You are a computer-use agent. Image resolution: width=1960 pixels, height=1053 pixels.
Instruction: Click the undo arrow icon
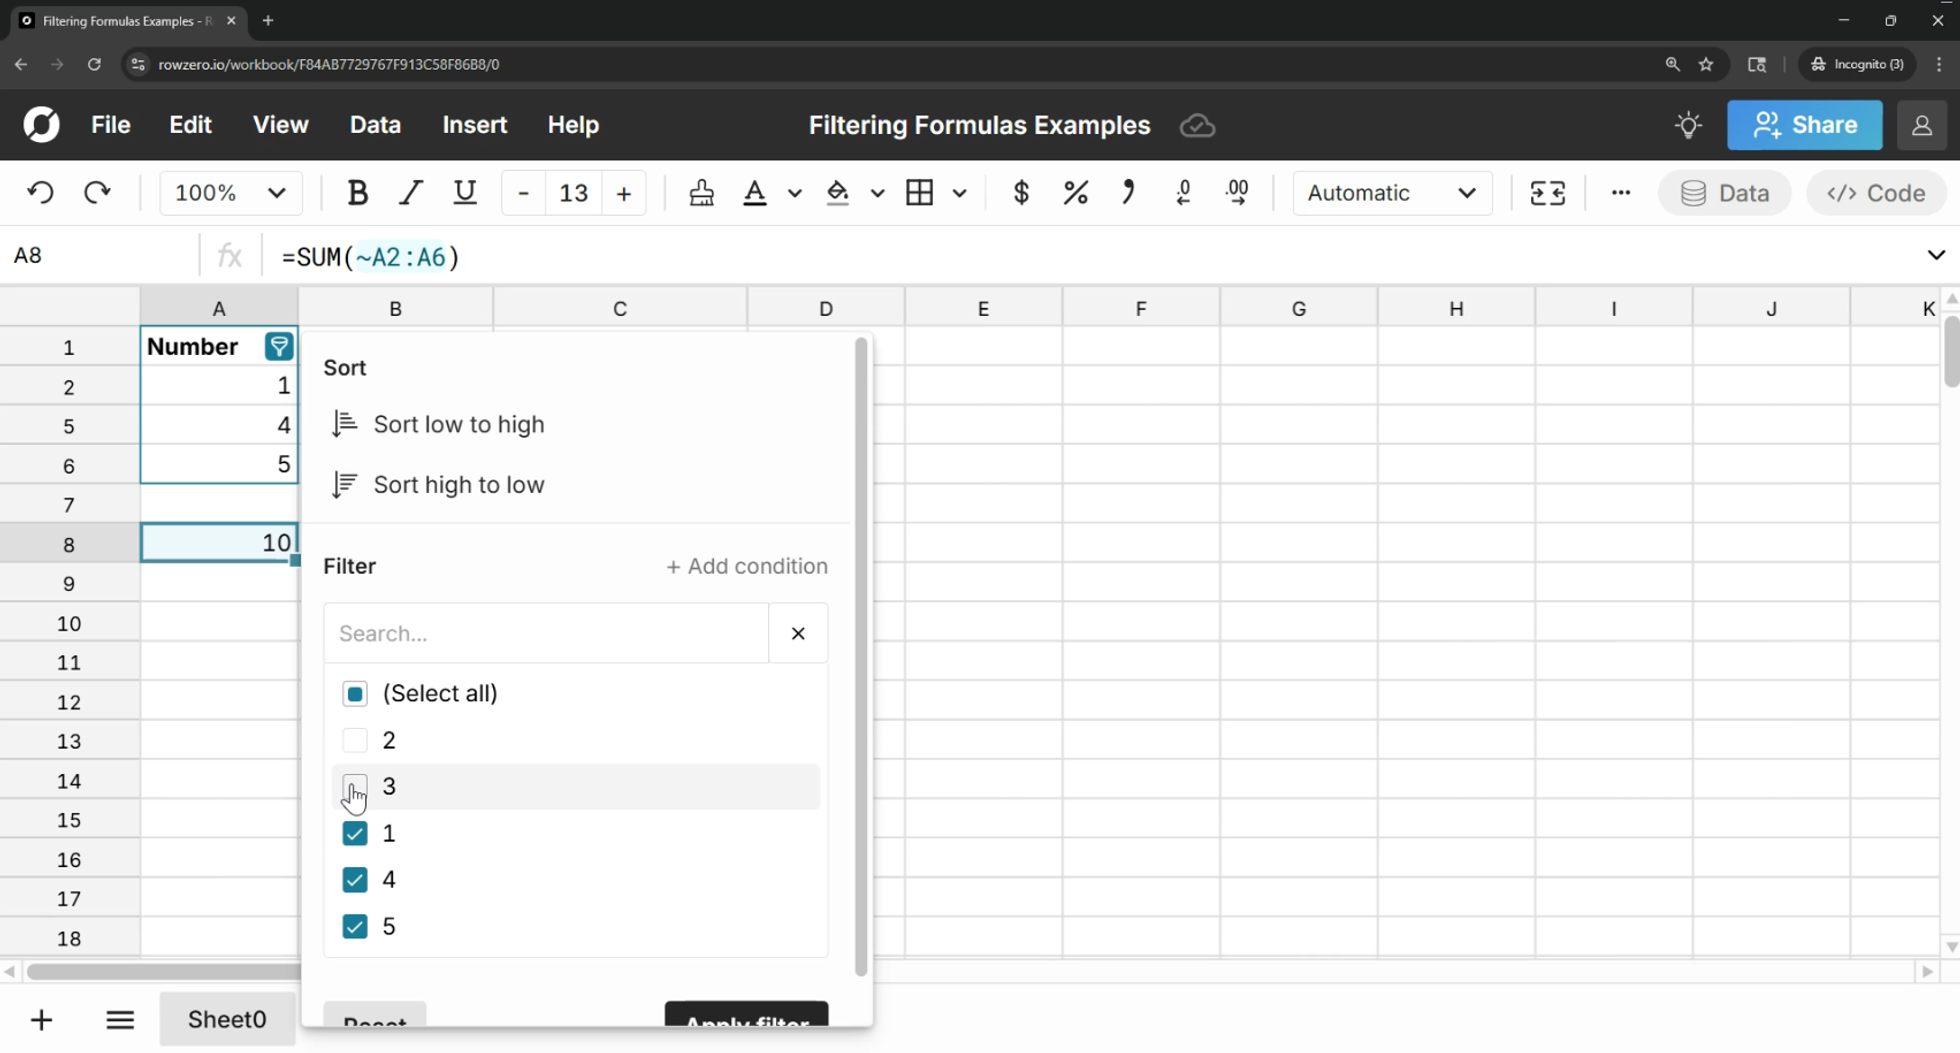41,193
